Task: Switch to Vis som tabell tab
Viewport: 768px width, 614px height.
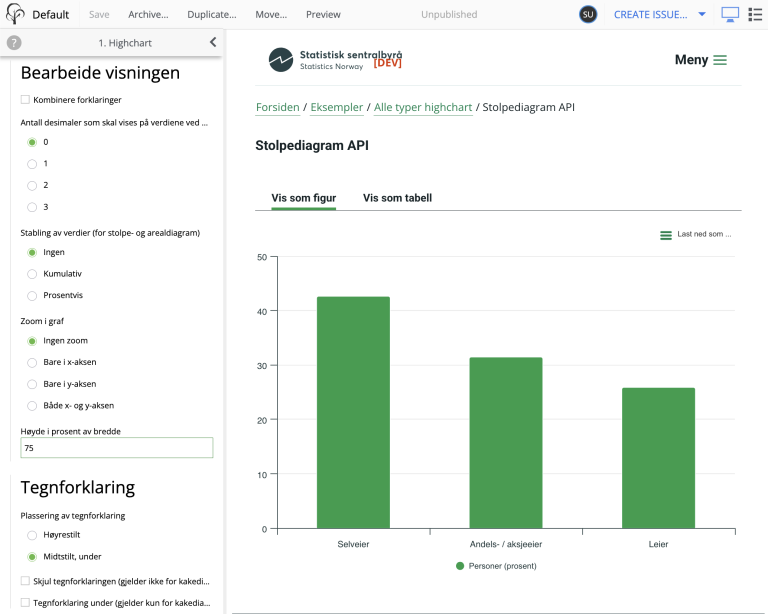Action: [397, 198]
